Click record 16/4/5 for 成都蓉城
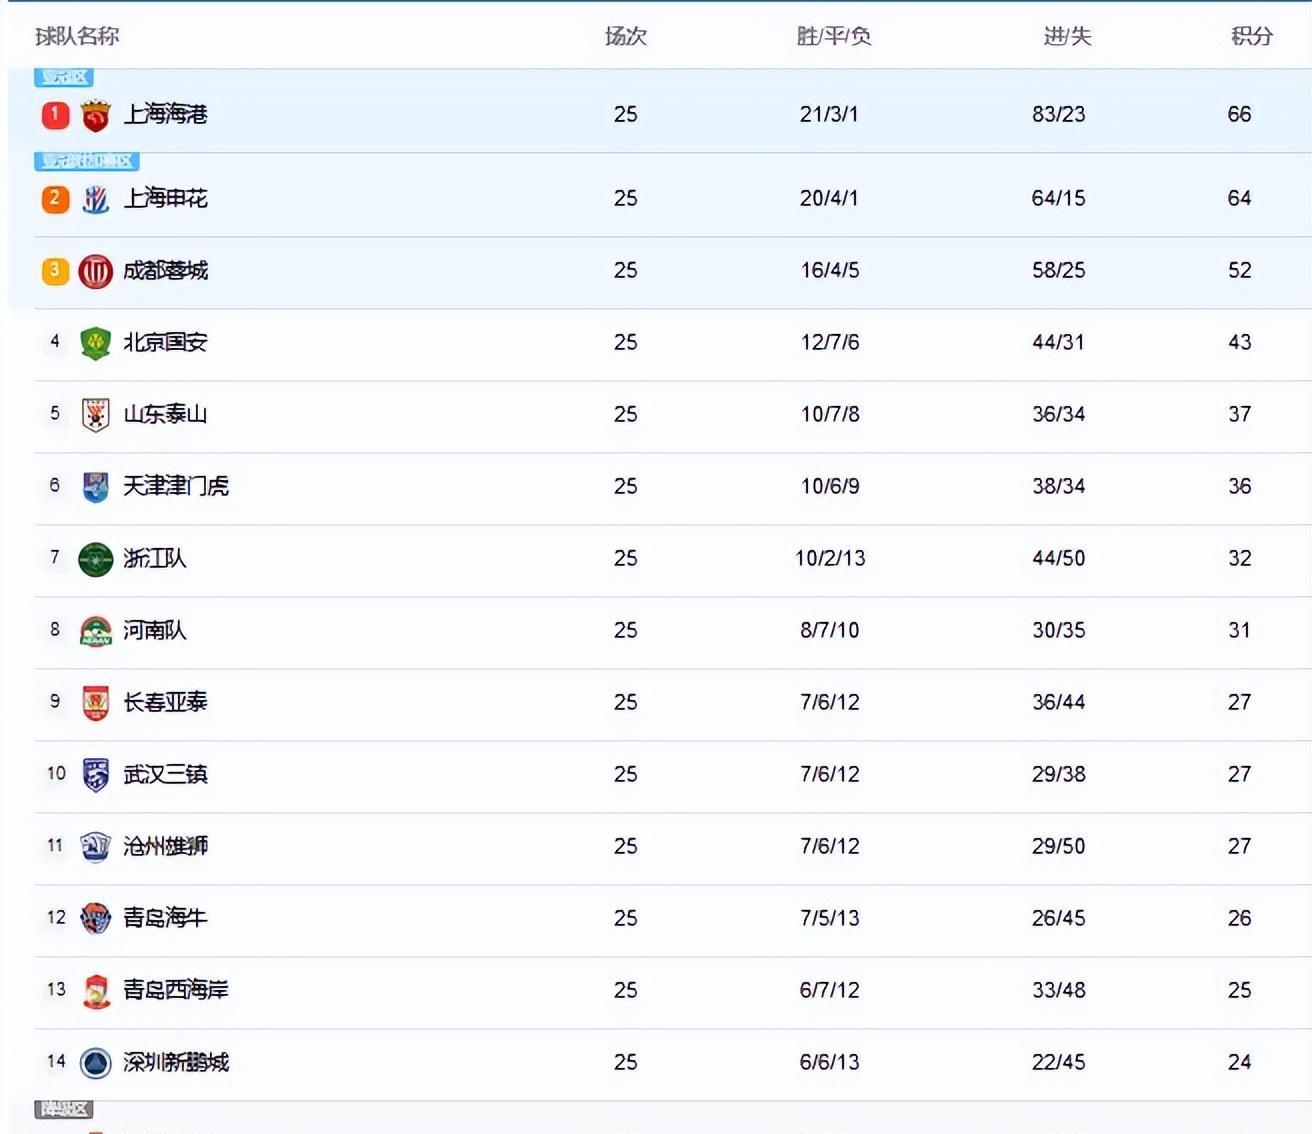Screen dimensions: 1312x1134 click(830, 270)
